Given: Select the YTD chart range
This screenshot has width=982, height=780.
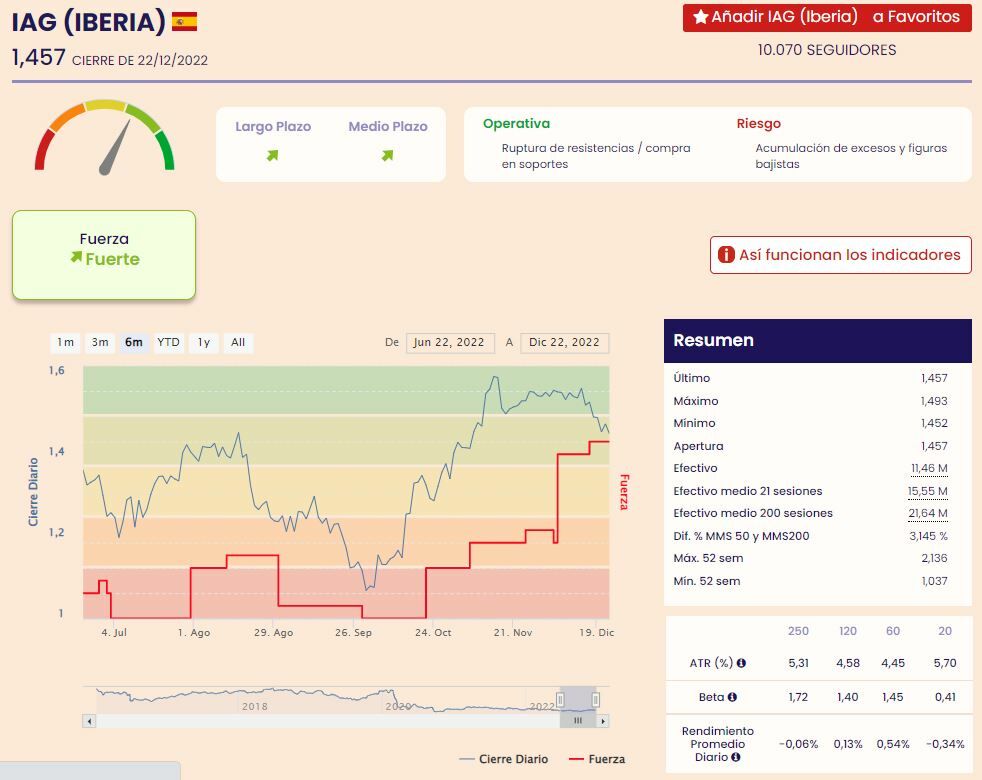Looking at the screenshot, I should click(x=168, y=343).
